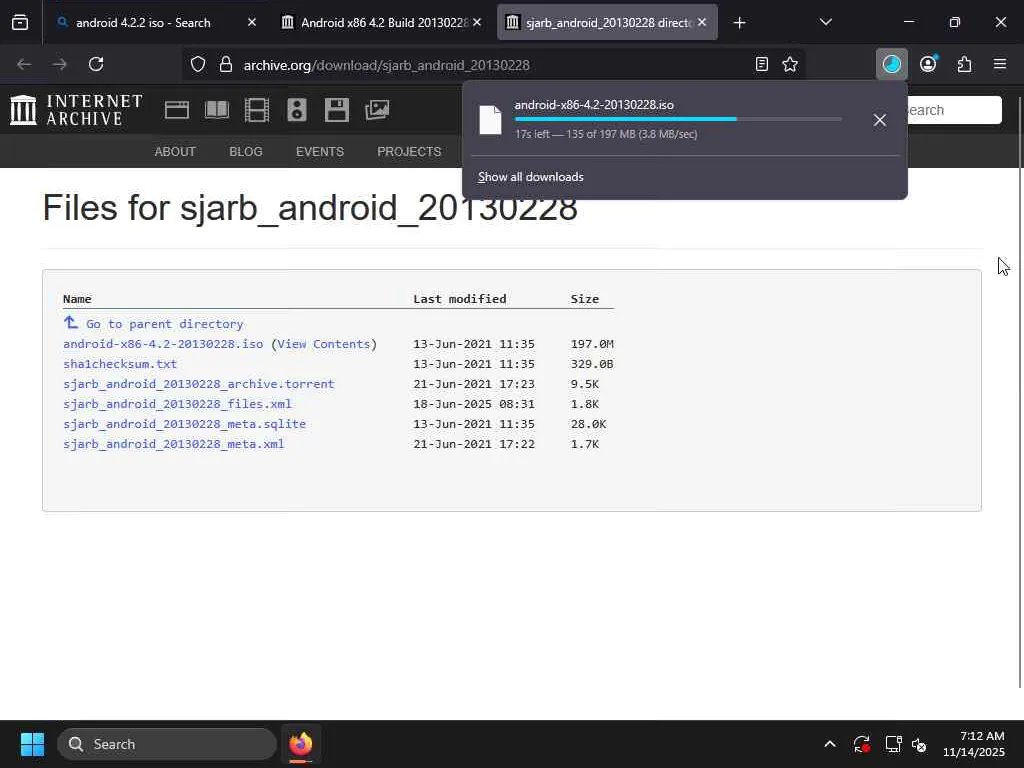
Task: Click '18-Jun-2025 08:31' modified date
Action: coord(473,404)
